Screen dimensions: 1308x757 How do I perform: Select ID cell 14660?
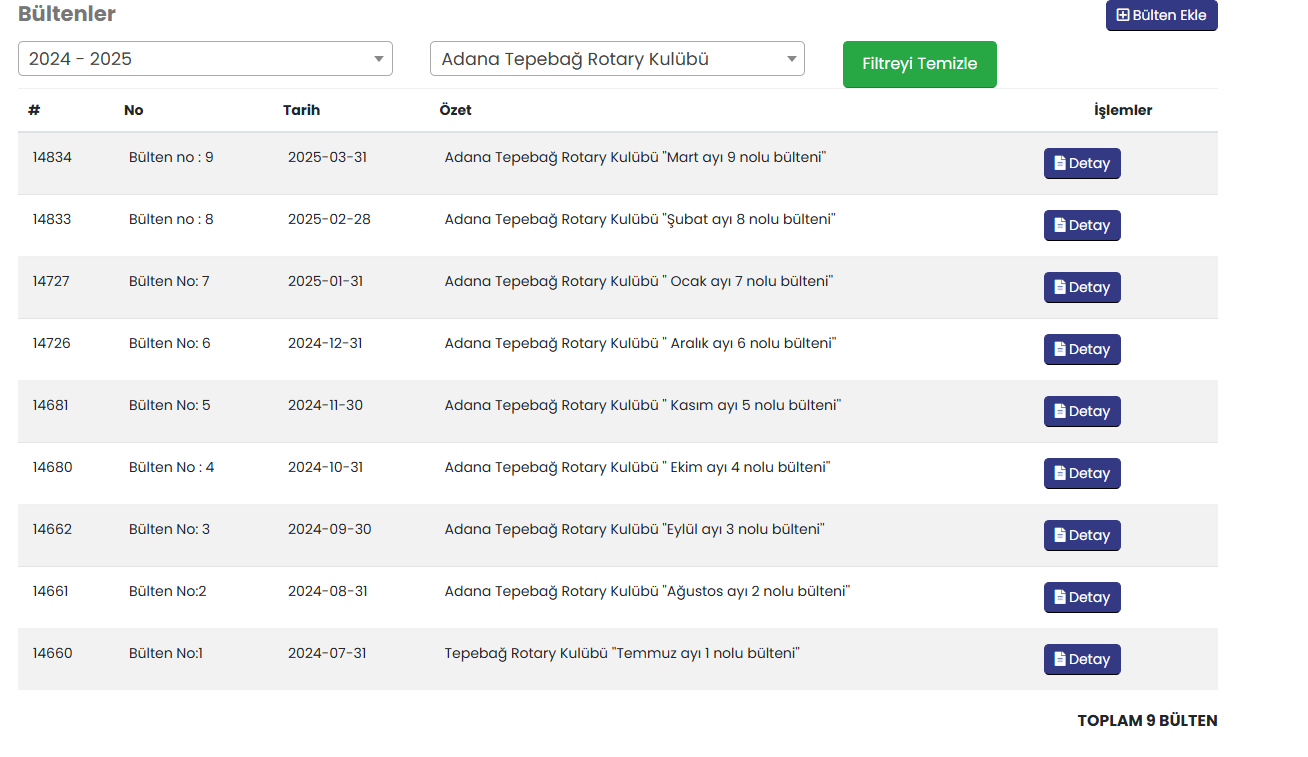52,653
